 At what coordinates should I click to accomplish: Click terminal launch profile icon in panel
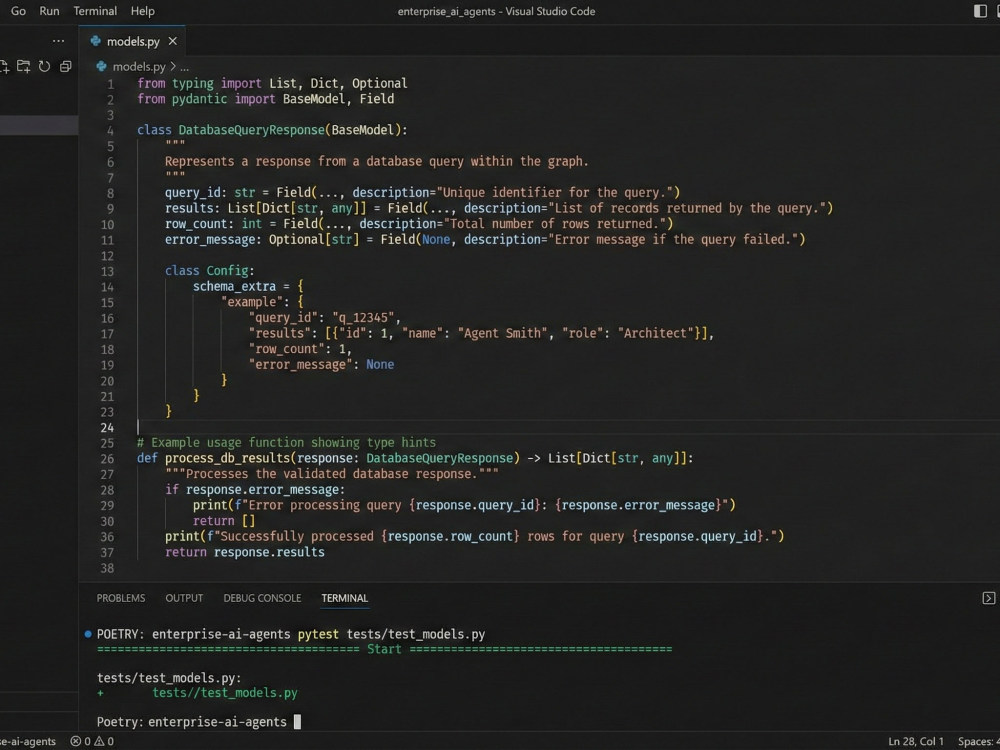coord(989,598)
